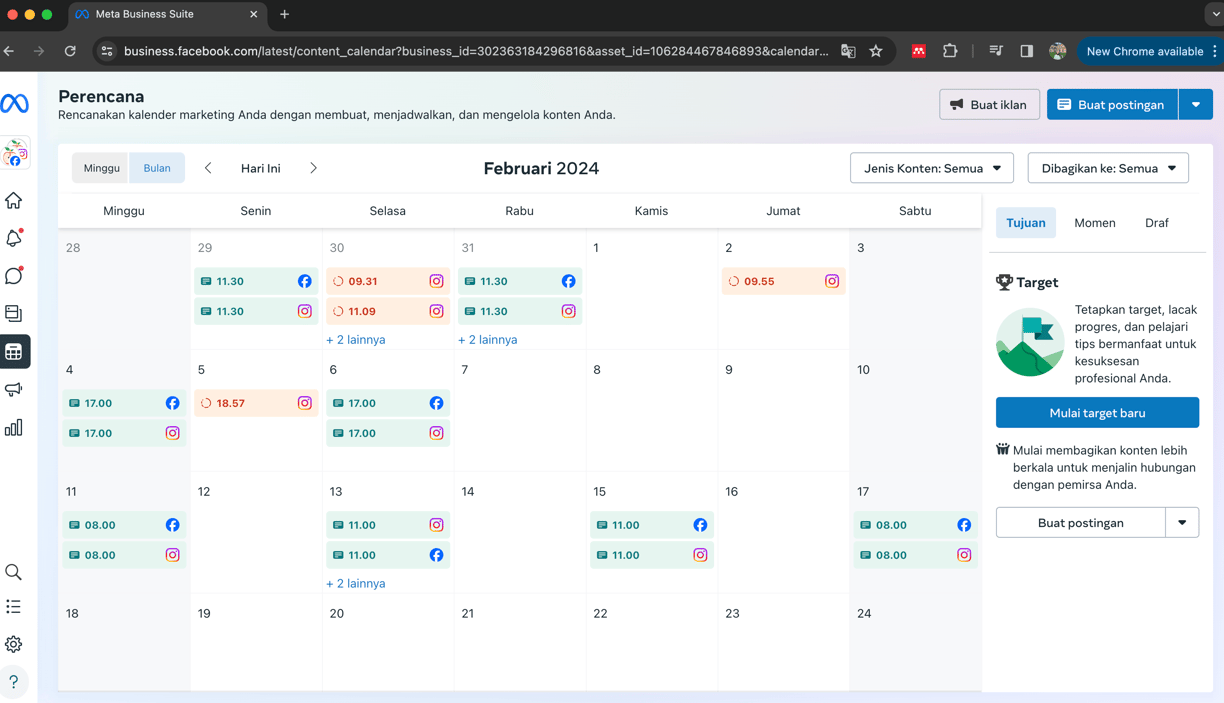The image size is (1224, 703).
Task: Open new browser tab
Action: (285, 14)
